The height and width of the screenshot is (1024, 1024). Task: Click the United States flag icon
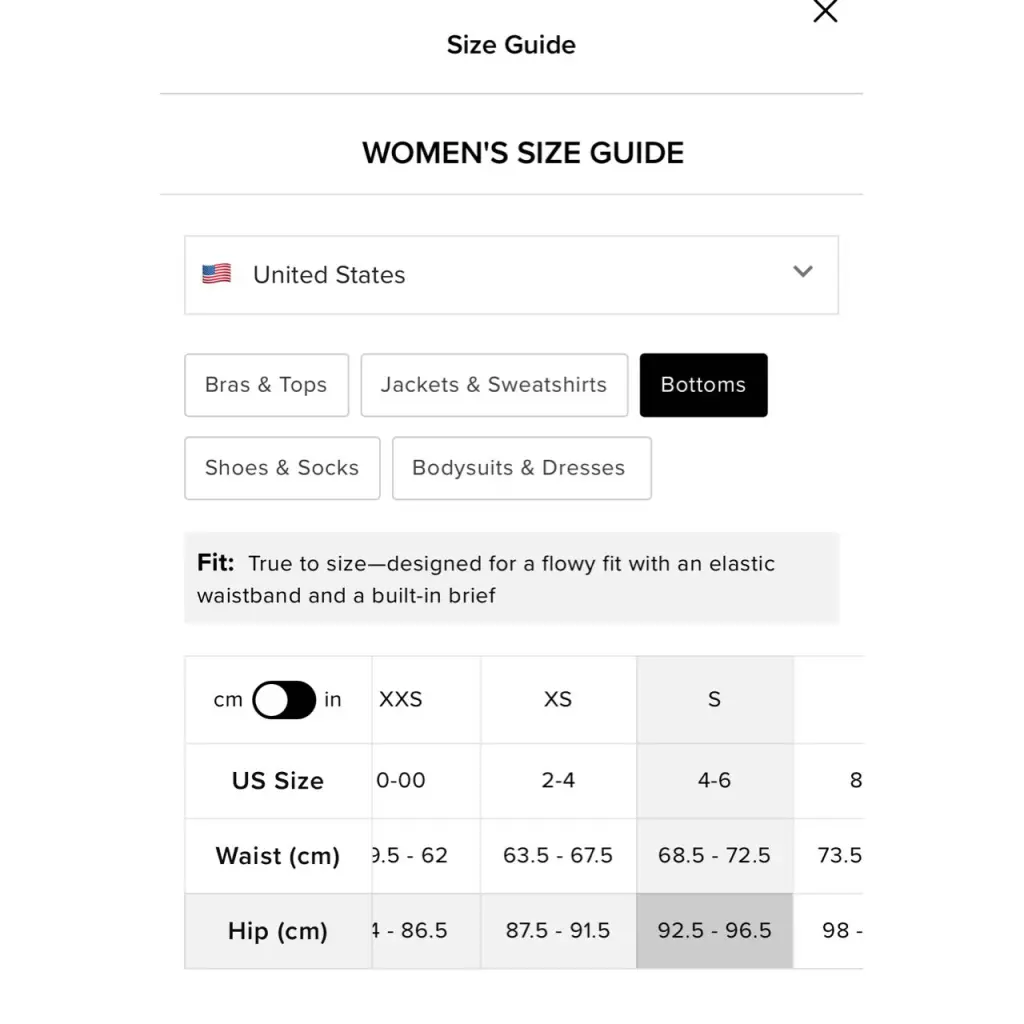(x=216, y=274)
